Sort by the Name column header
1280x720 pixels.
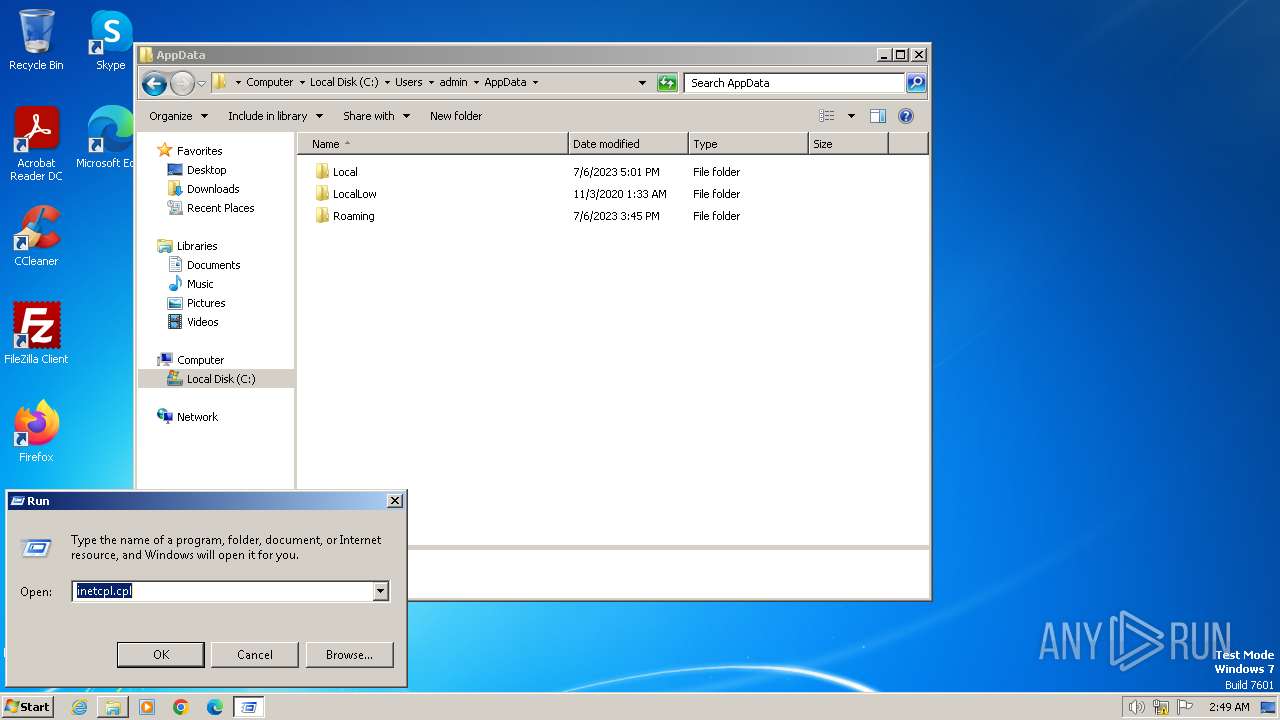click(432, 144)
